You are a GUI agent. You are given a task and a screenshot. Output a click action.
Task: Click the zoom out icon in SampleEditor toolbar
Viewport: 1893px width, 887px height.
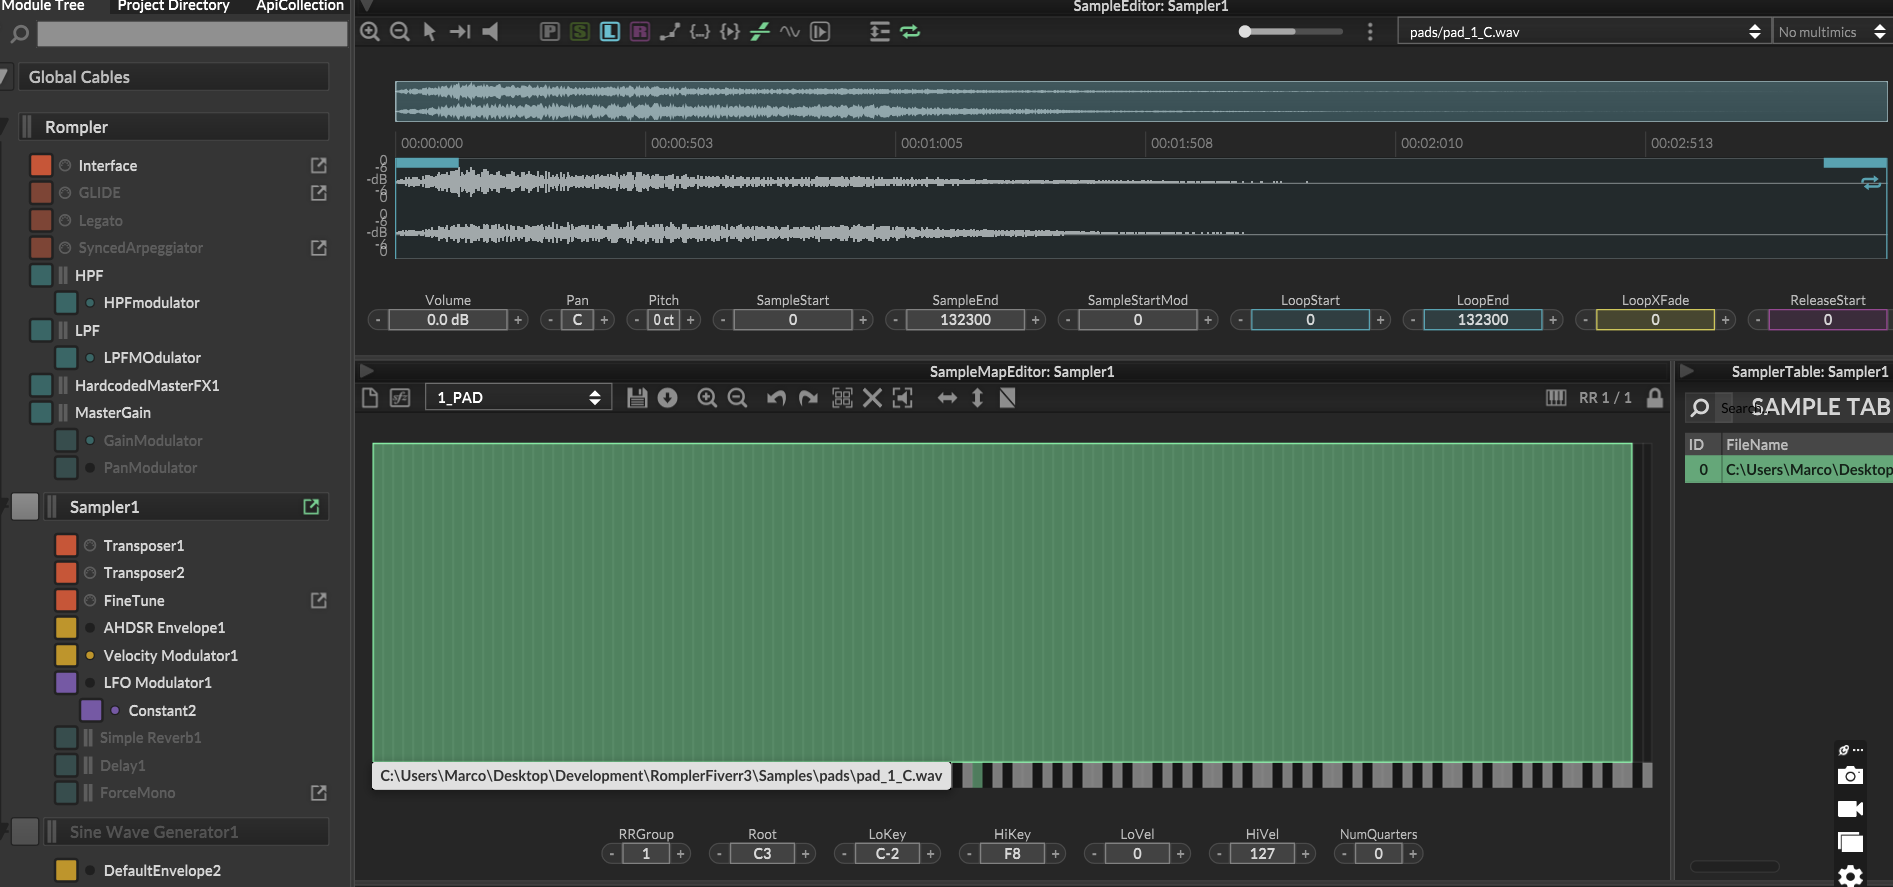[399, 32]
